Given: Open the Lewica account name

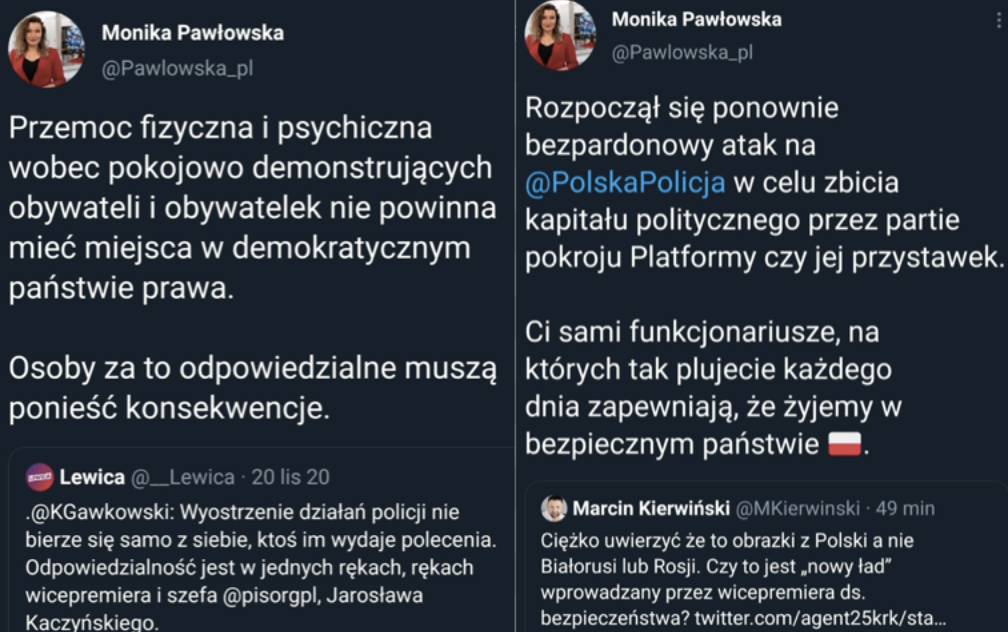Looking at the screenshot, I should click(x=91, y=477).
